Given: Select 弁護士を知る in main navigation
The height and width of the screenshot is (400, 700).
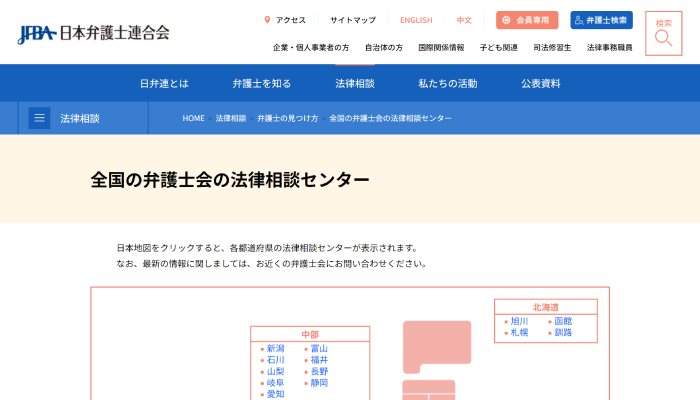Looking at the screenshot, I should point(262,83).
